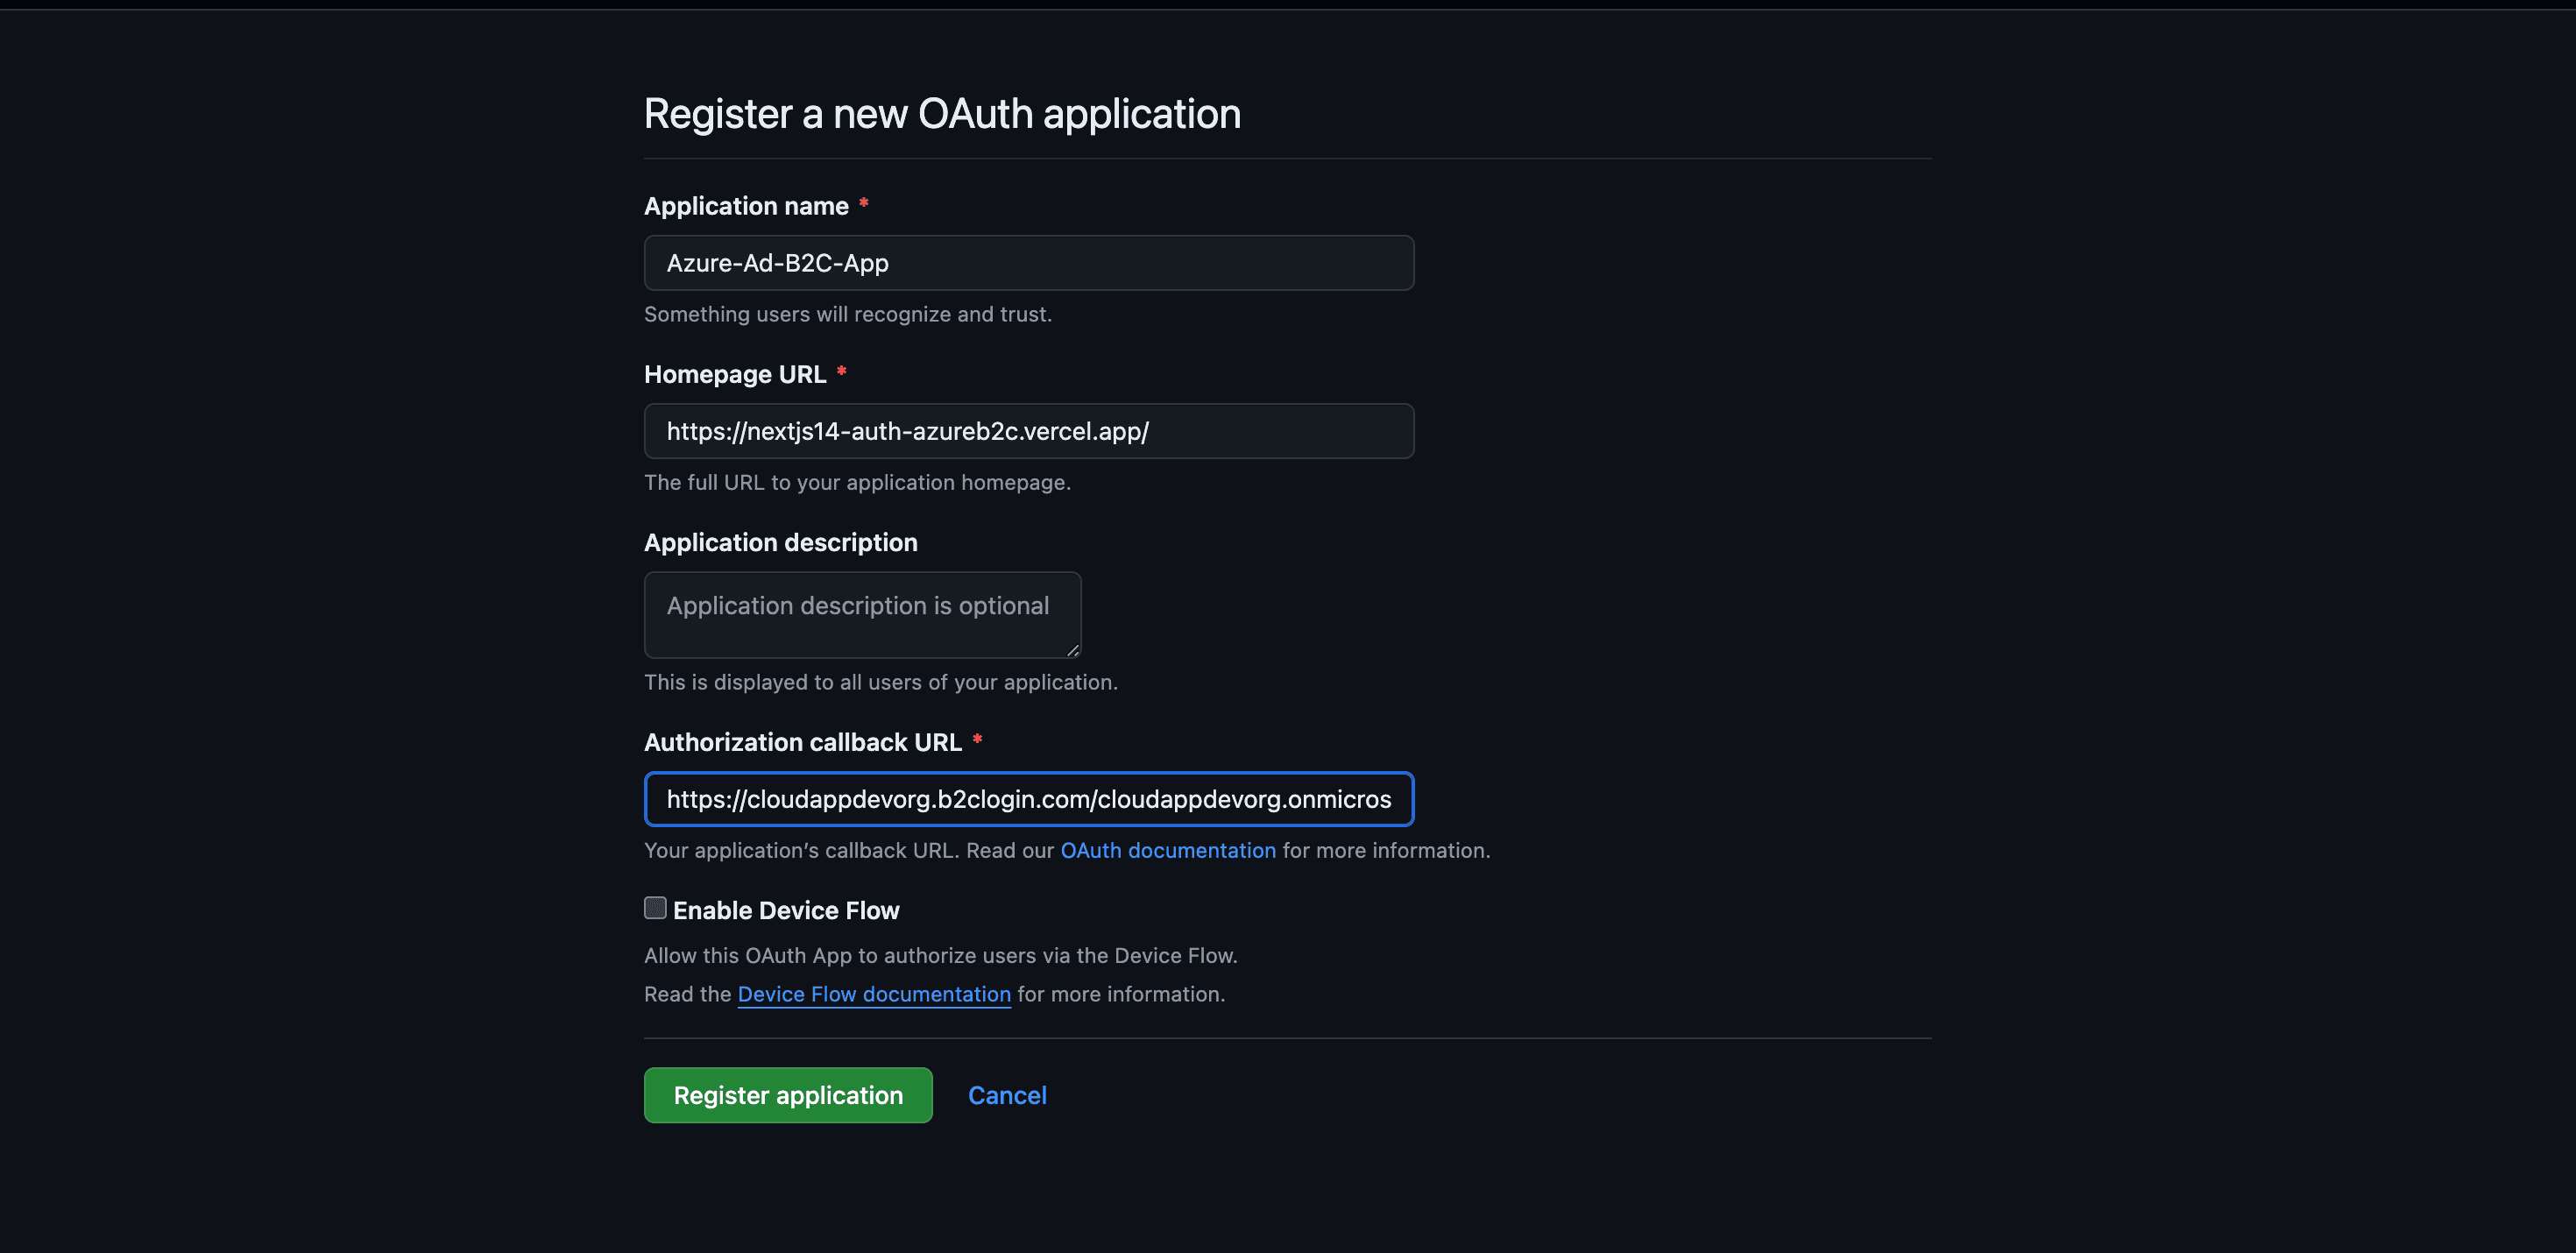
Task: Click the red asterisk beside Homepage URL
Action: (x=841, y=371)
